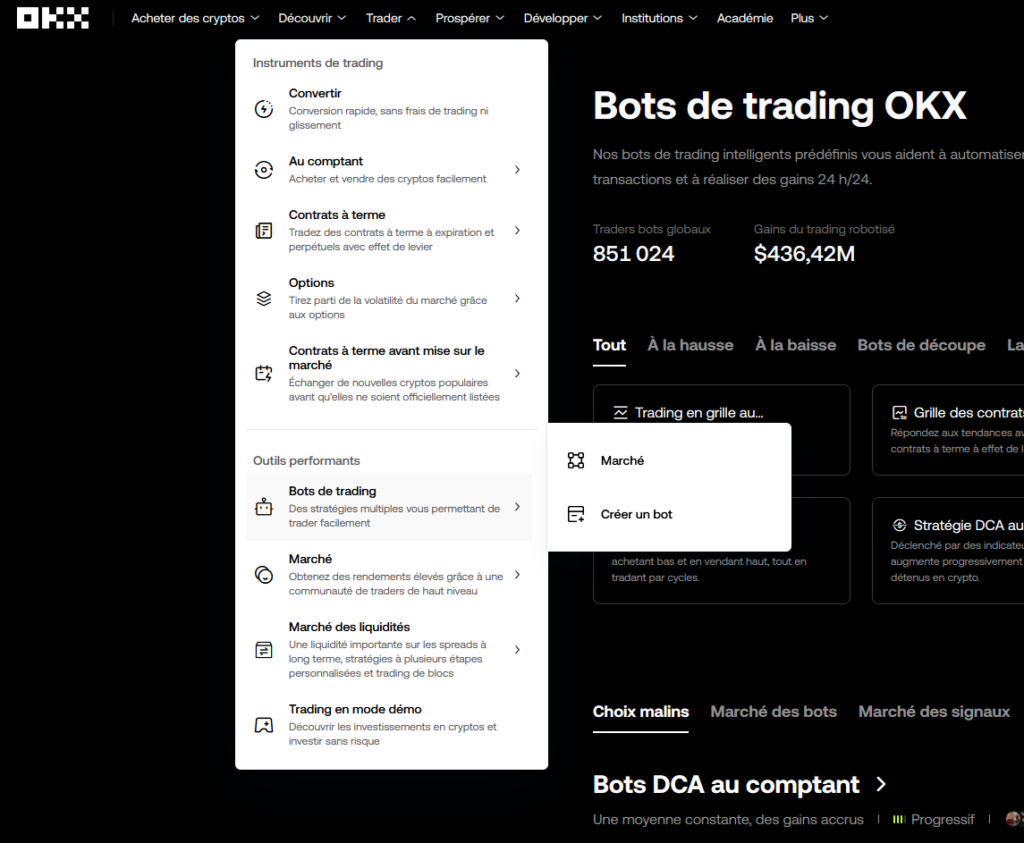Click the Progressif label
The width and height of the screenshot is (1024, 843).
pyautogui.click(x=942, y=819)
